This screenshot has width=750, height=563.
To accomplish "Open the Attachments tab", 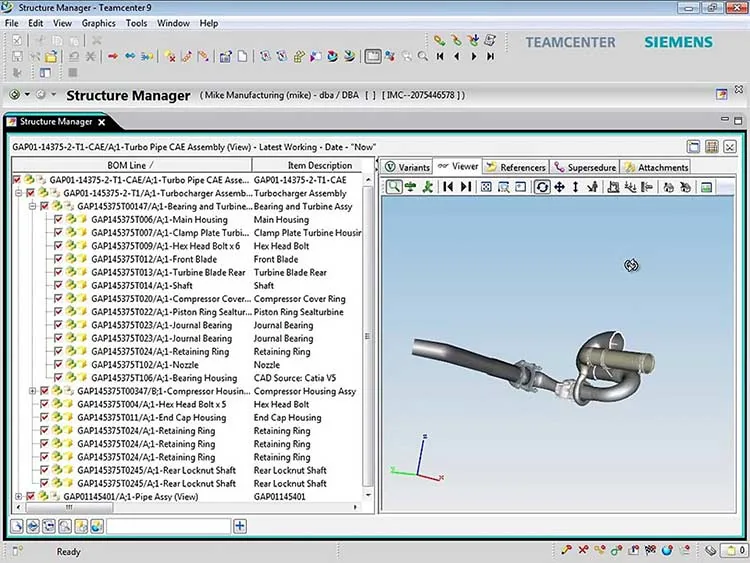I will click(656, 167).
